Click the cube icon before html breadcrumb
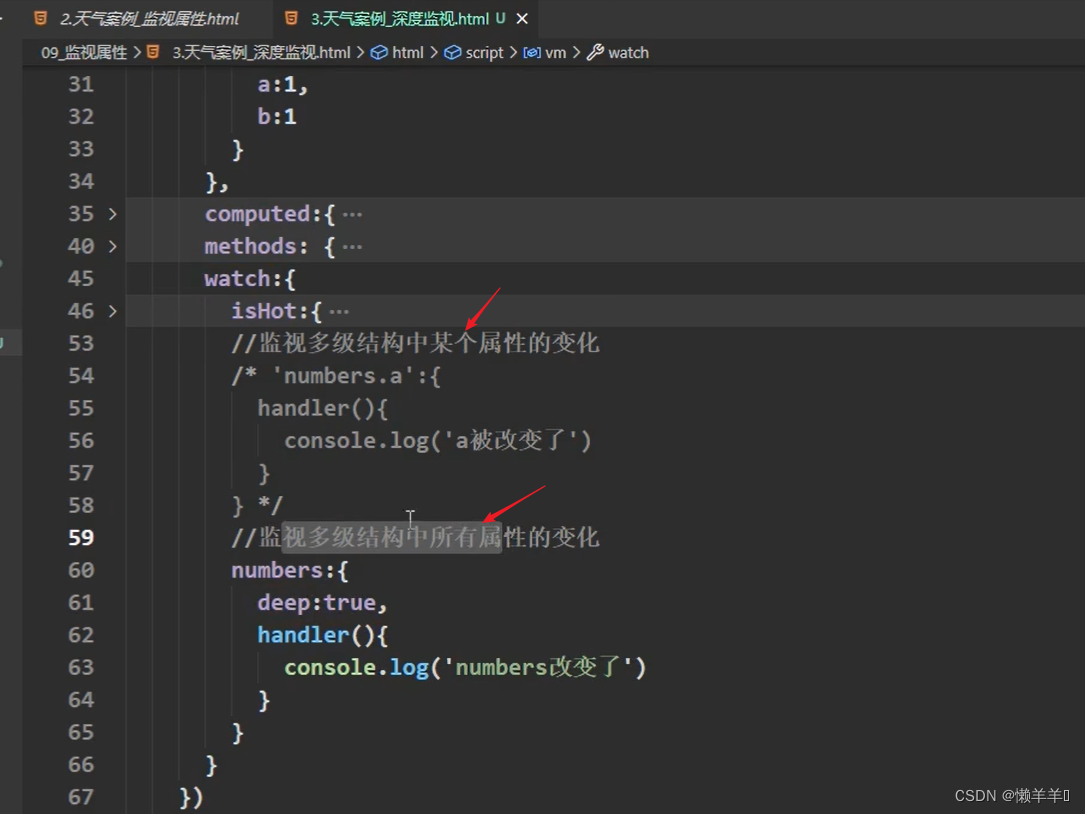Image resolution: width=1085 pixels, height=814 pixels. [379, 53]
